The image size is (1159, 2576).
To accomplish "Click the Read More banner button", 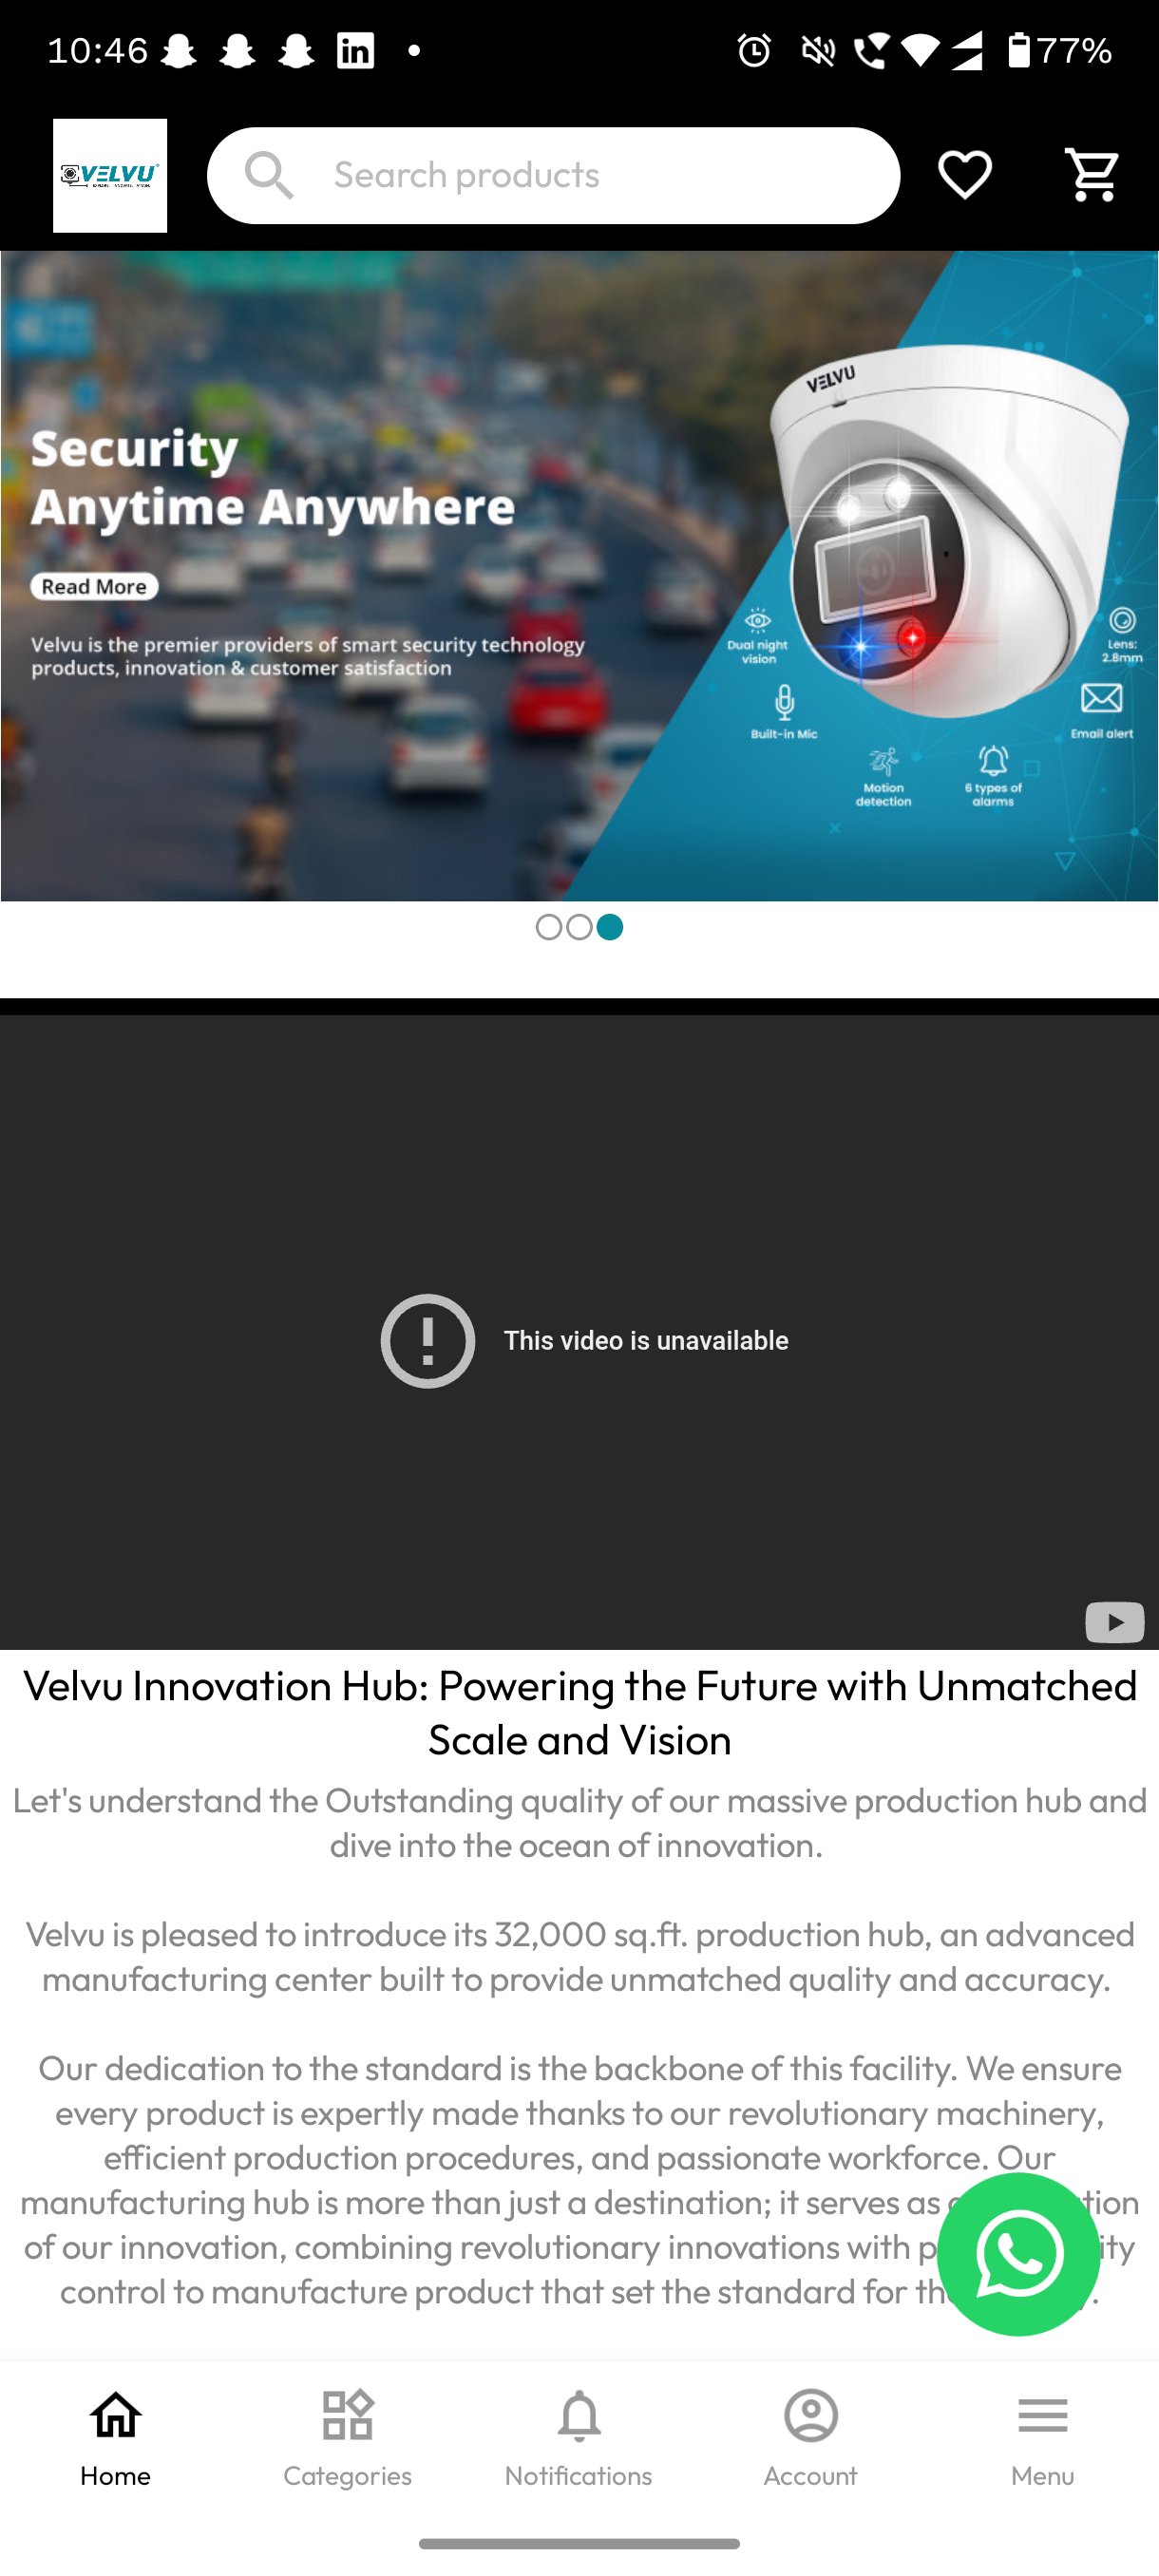I will click(x=94, y=586).
